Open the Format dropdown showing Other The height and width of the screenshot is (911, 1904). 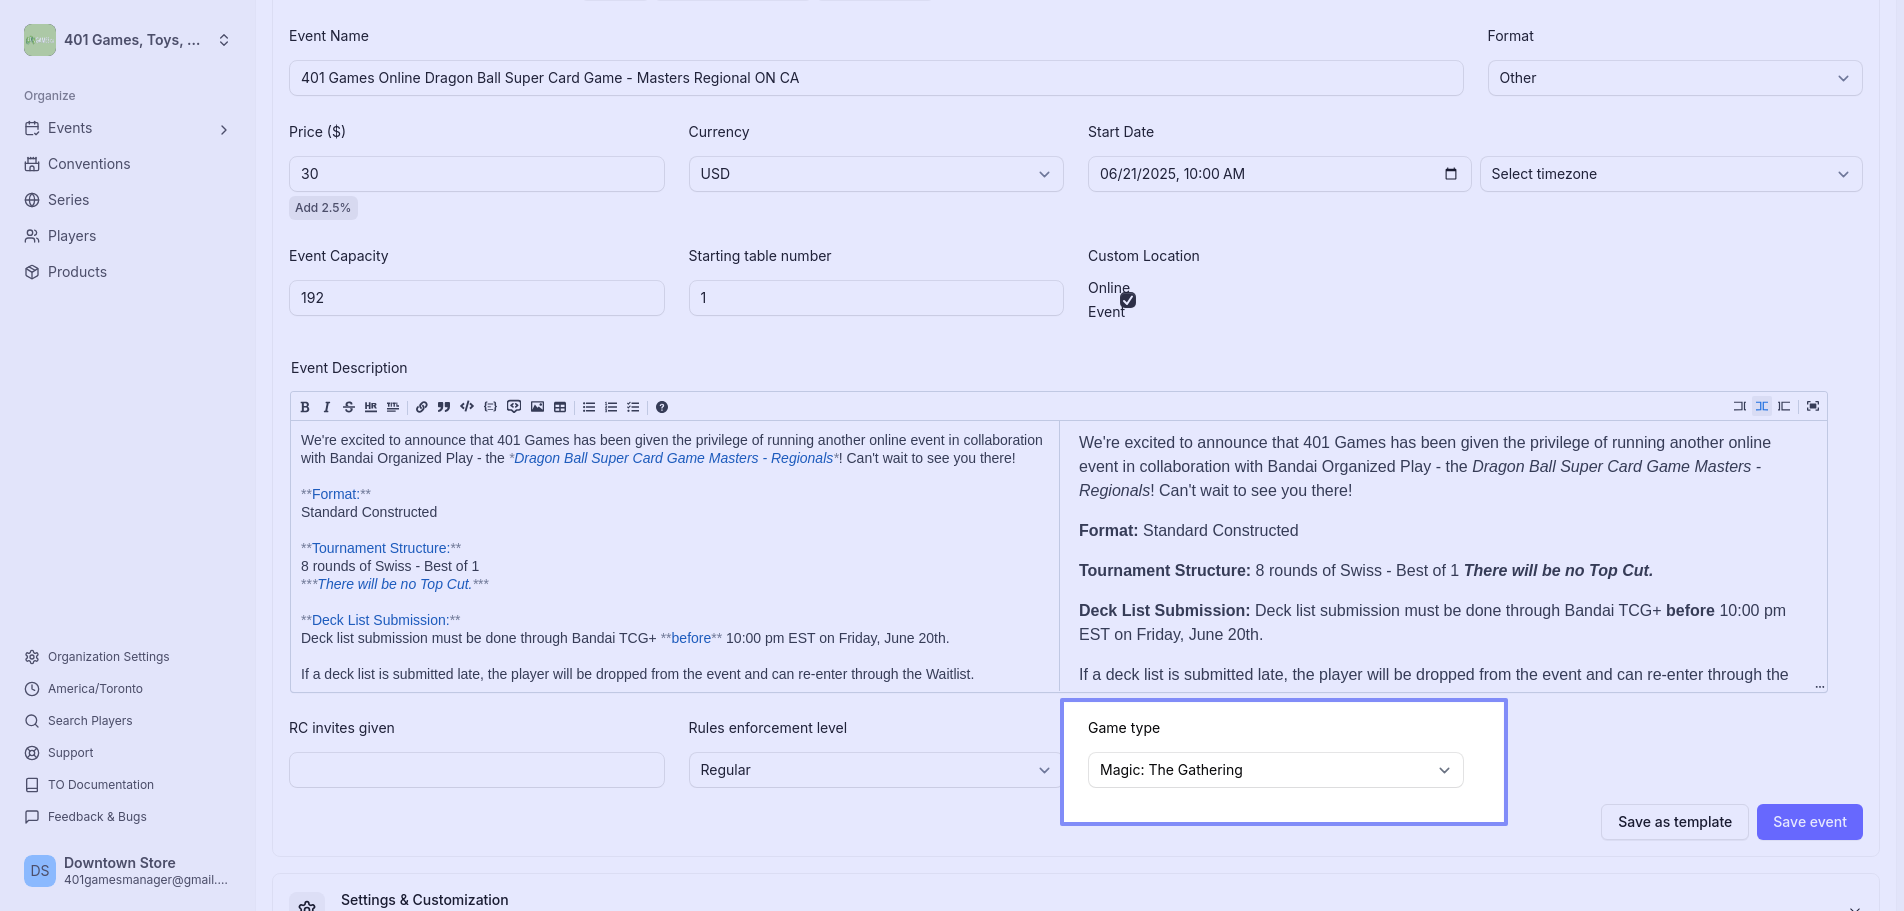pyautogui.click(x=1674, y=78)
